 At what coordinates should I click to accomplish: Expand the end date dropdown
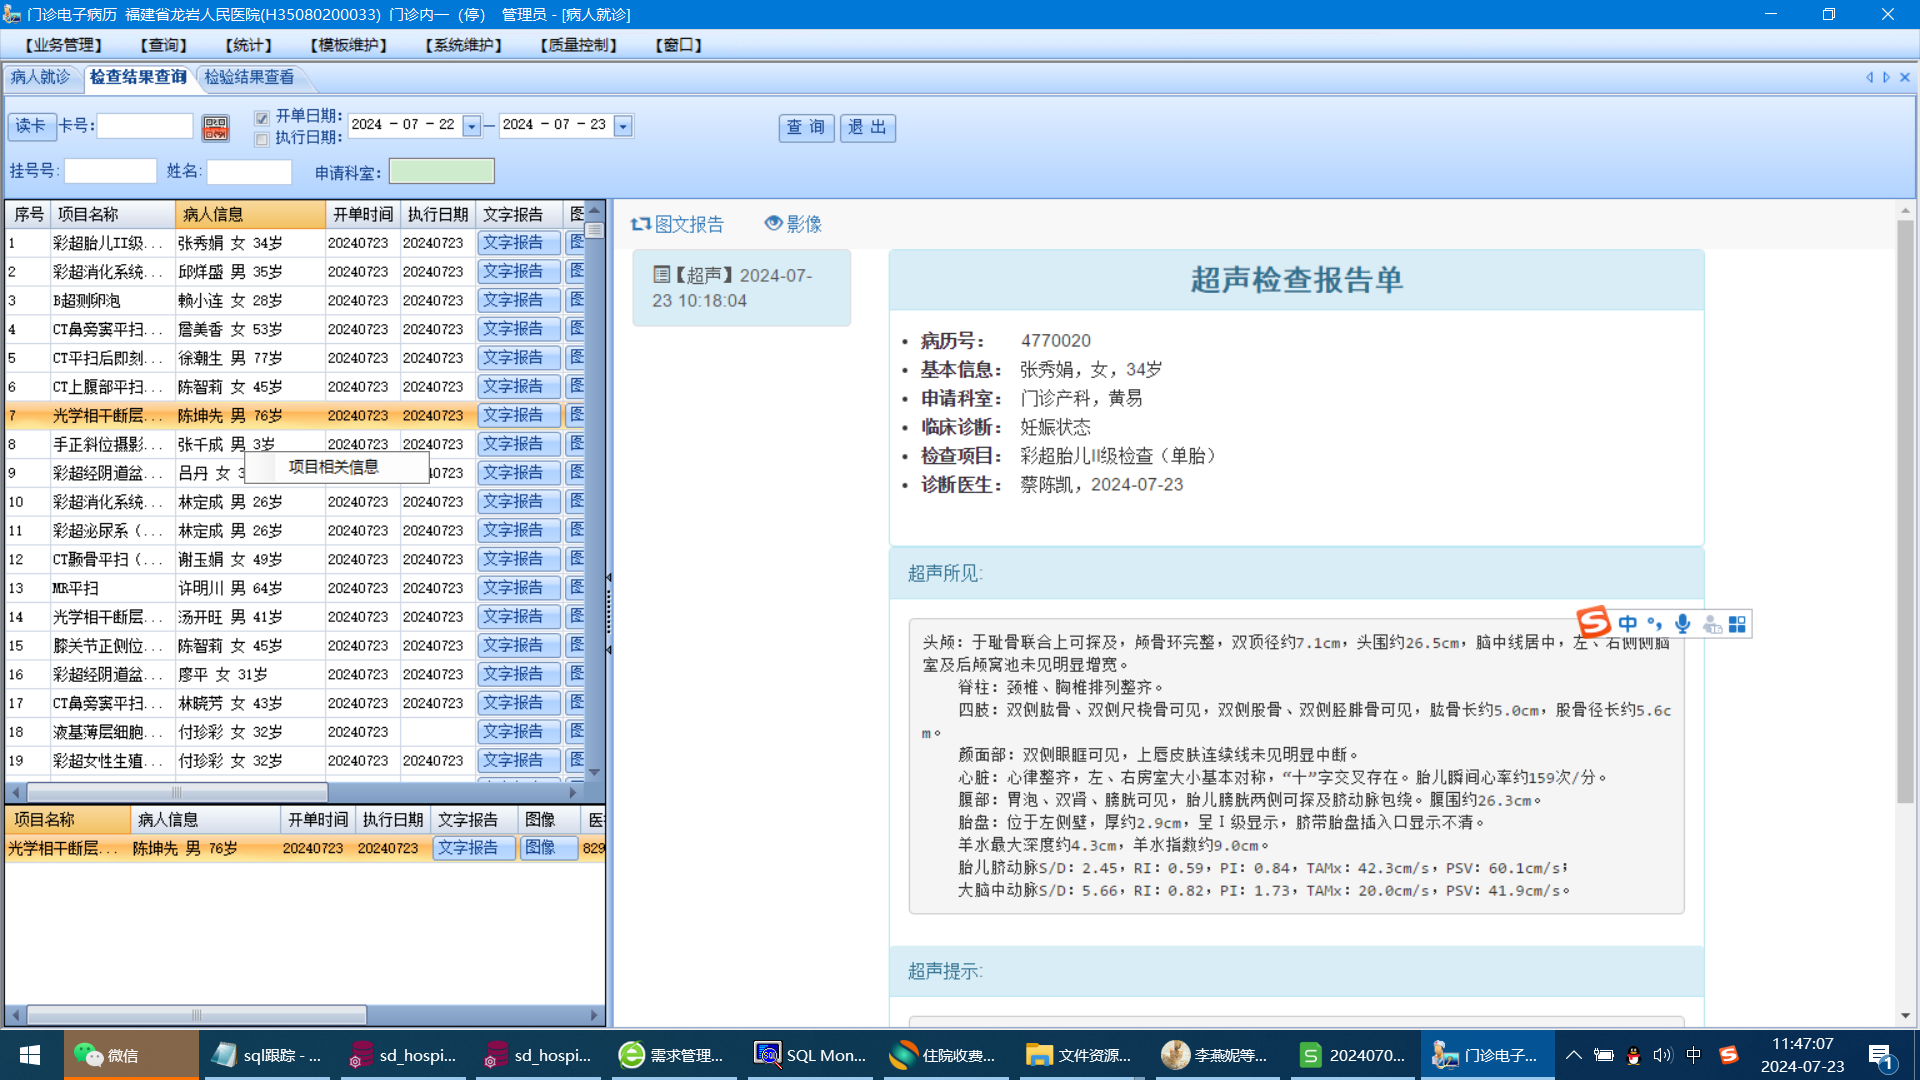tap(623, 126)
